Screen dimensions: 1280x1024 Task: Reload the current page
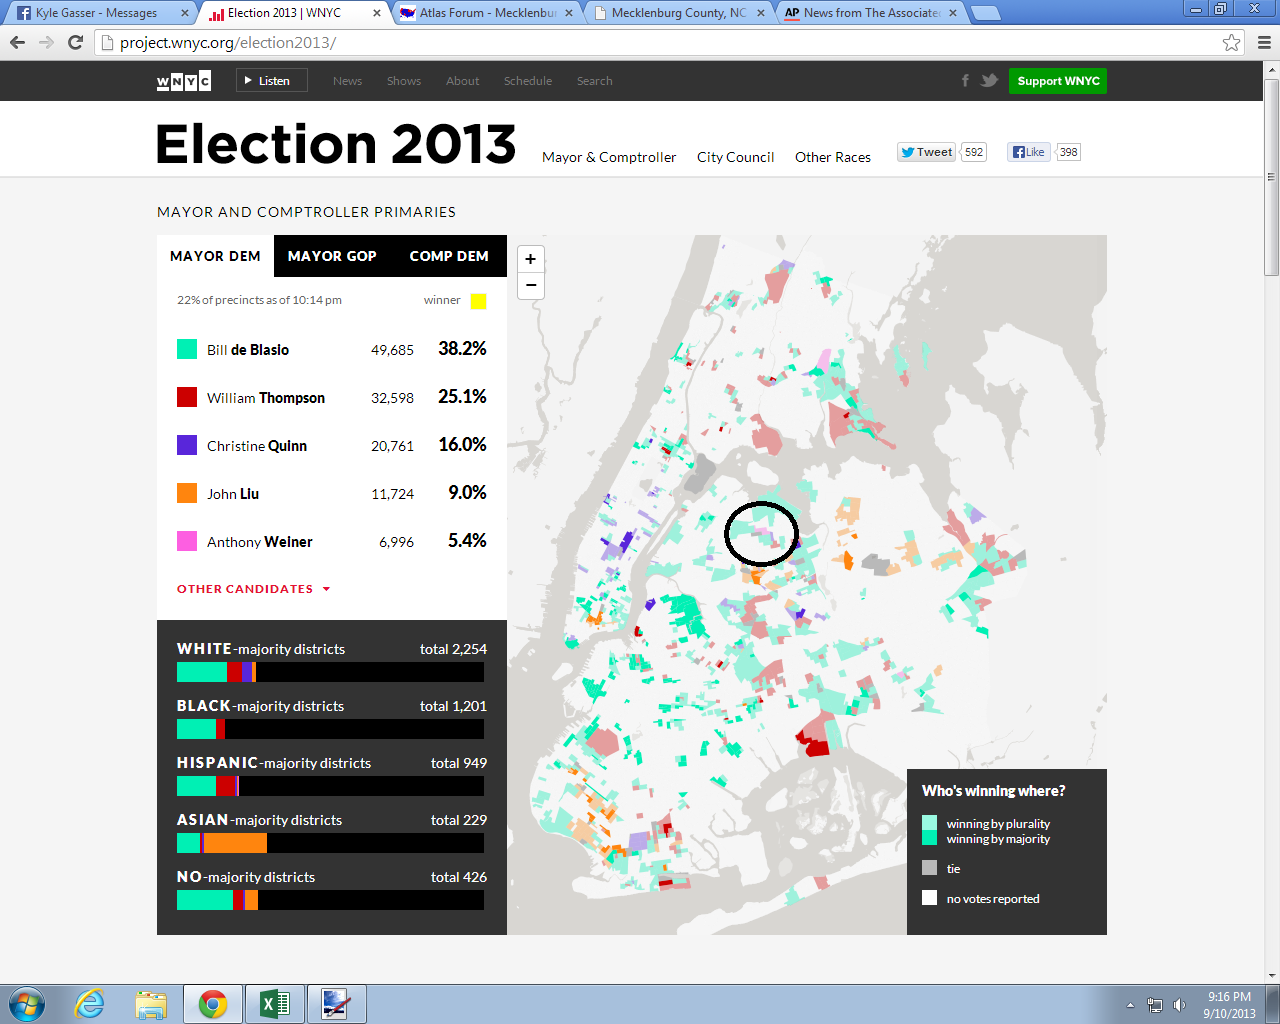pyautogui.click(x=75, y=42)
